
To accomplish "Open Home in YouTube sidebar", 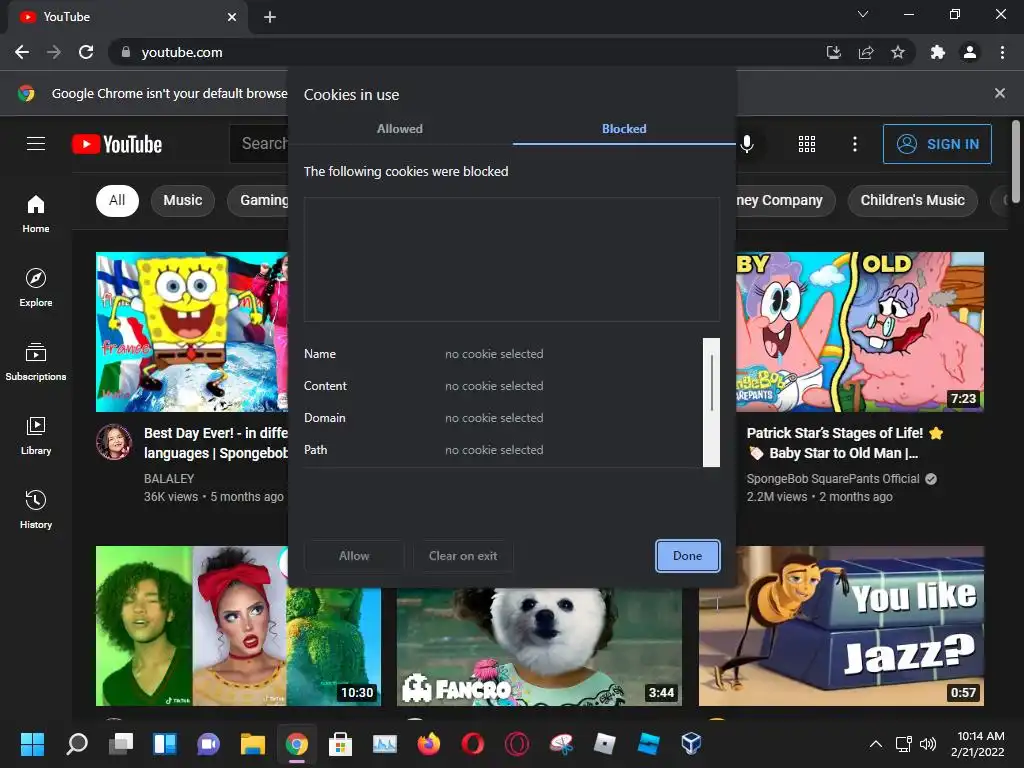I will (x=36, y=214).
